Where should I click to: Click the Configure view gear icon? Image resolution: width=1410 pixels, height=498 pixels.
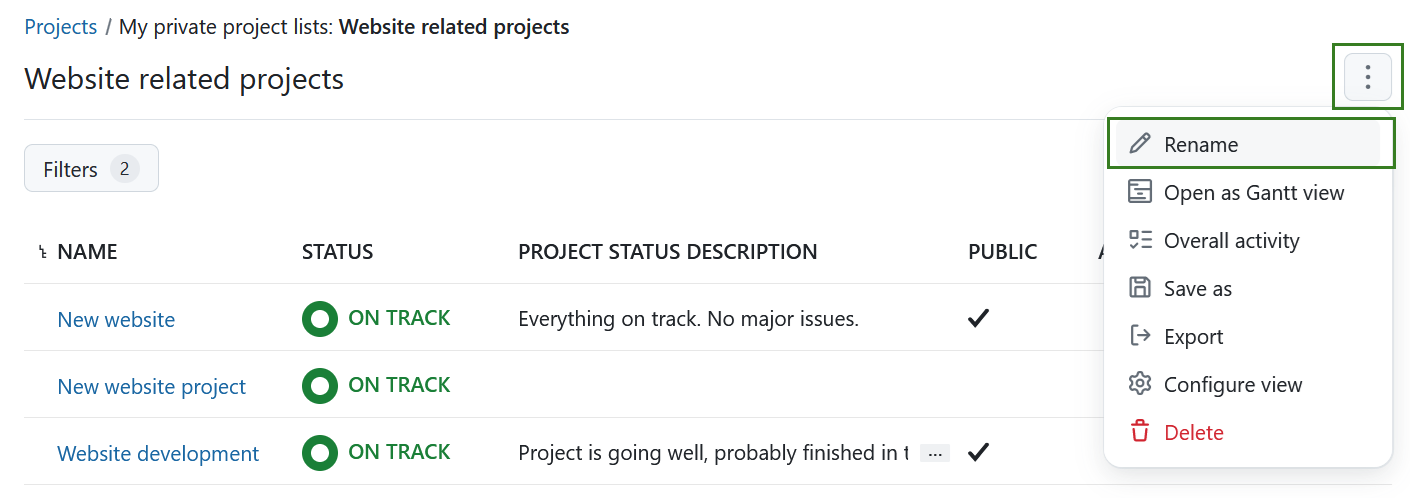point(1140,384)
